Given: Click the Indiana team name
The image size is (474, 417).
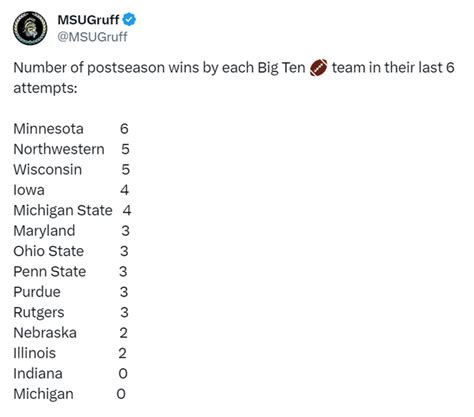Looking at the screenshot, I should pos(38,374).
